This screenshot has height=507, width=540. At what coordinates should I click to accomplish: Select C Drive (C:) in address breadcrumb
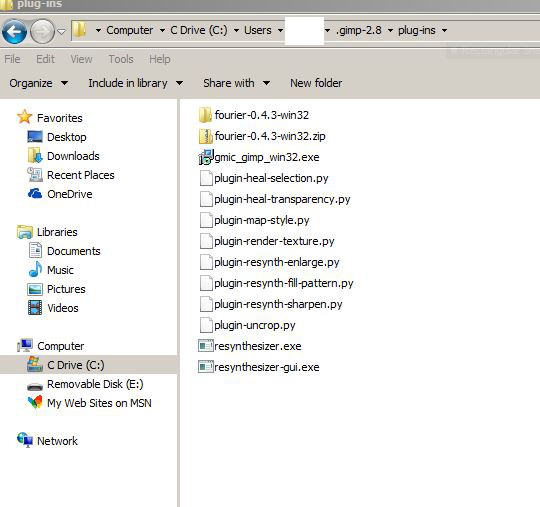199,30
